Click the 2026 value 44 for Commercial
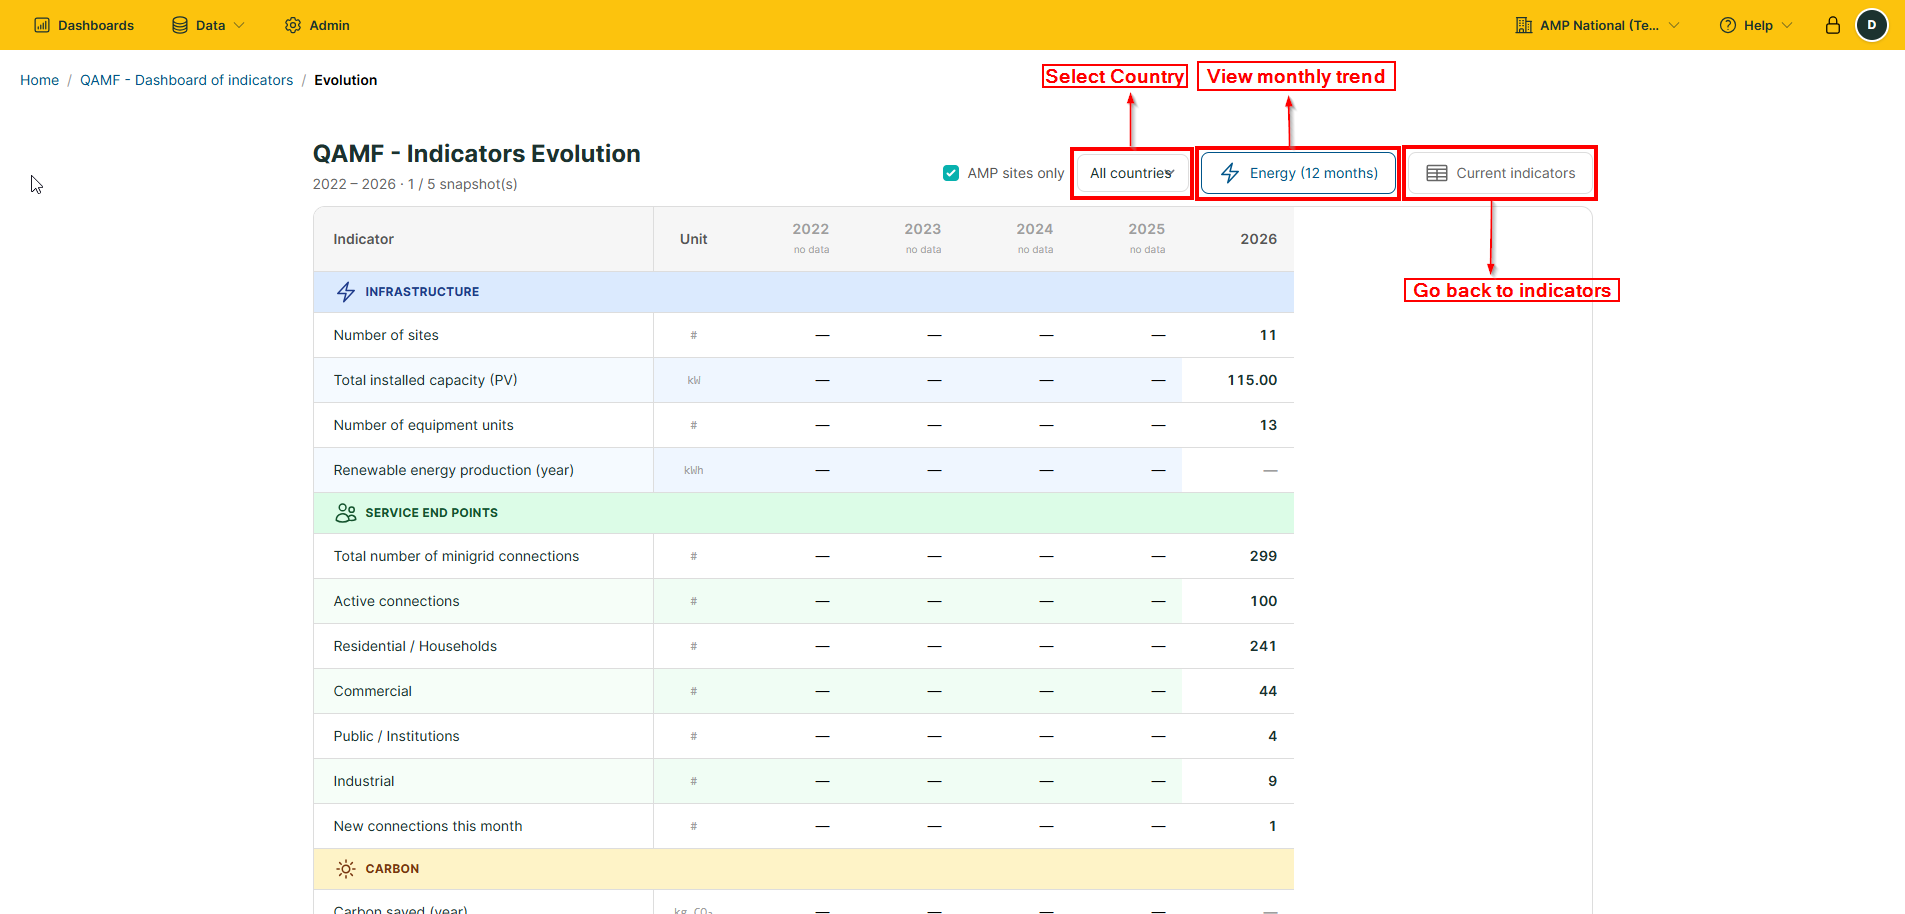The image size is (1905, 914). [x=1268, y=691]
